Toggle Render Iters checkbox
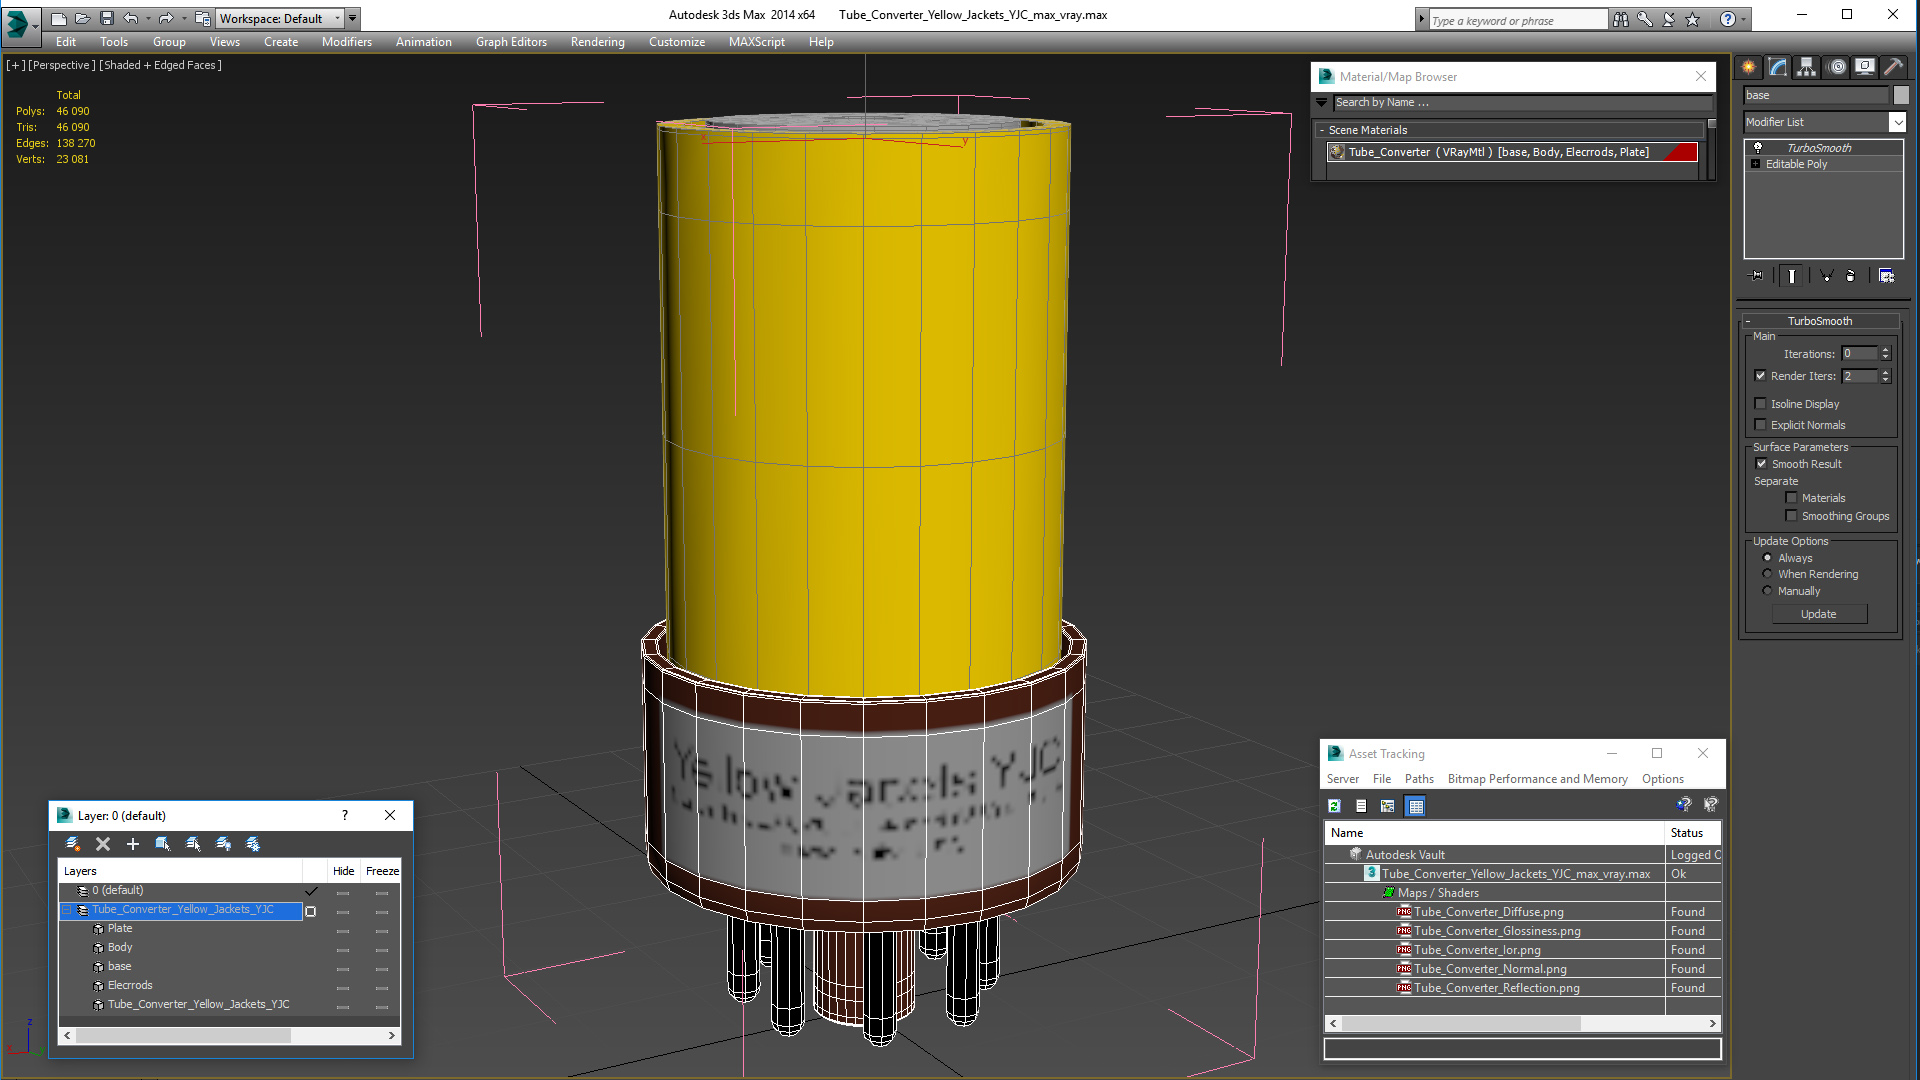This screenshot has width=1920, height=1080. 1761,376
